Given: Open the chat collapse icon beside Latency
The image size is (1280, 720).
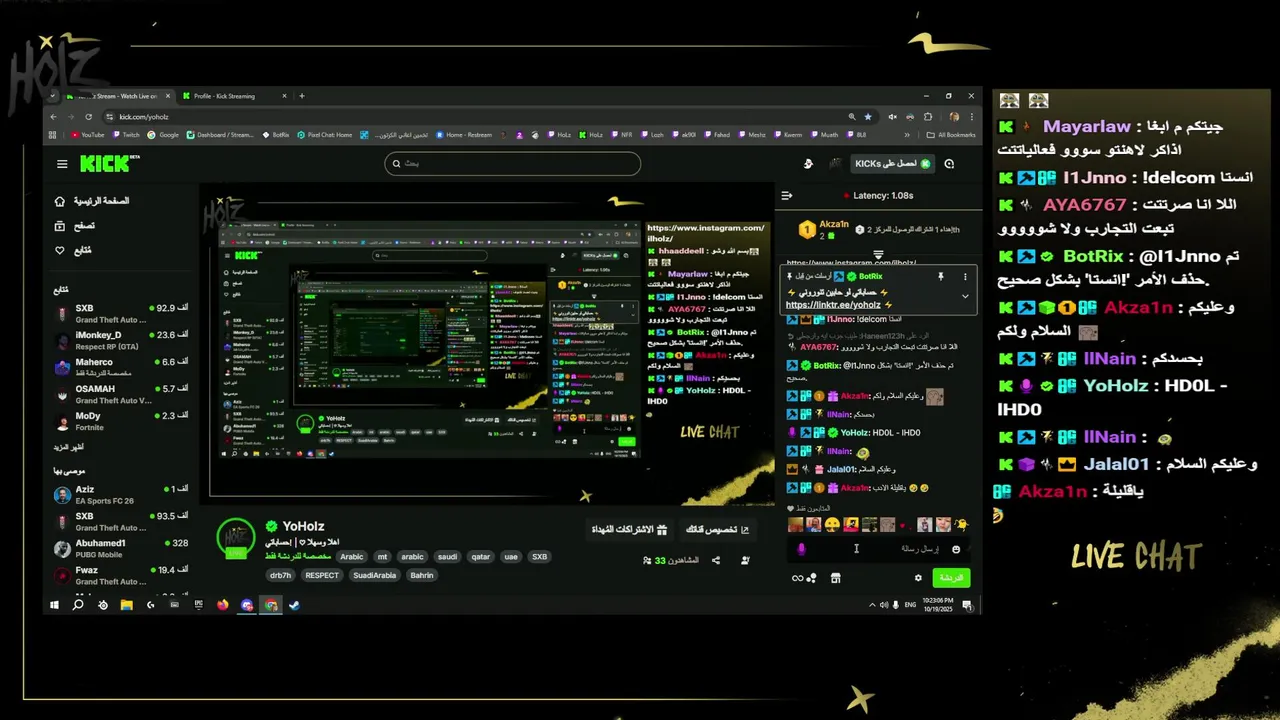Looking at the screenshot, I should (787, 195).
